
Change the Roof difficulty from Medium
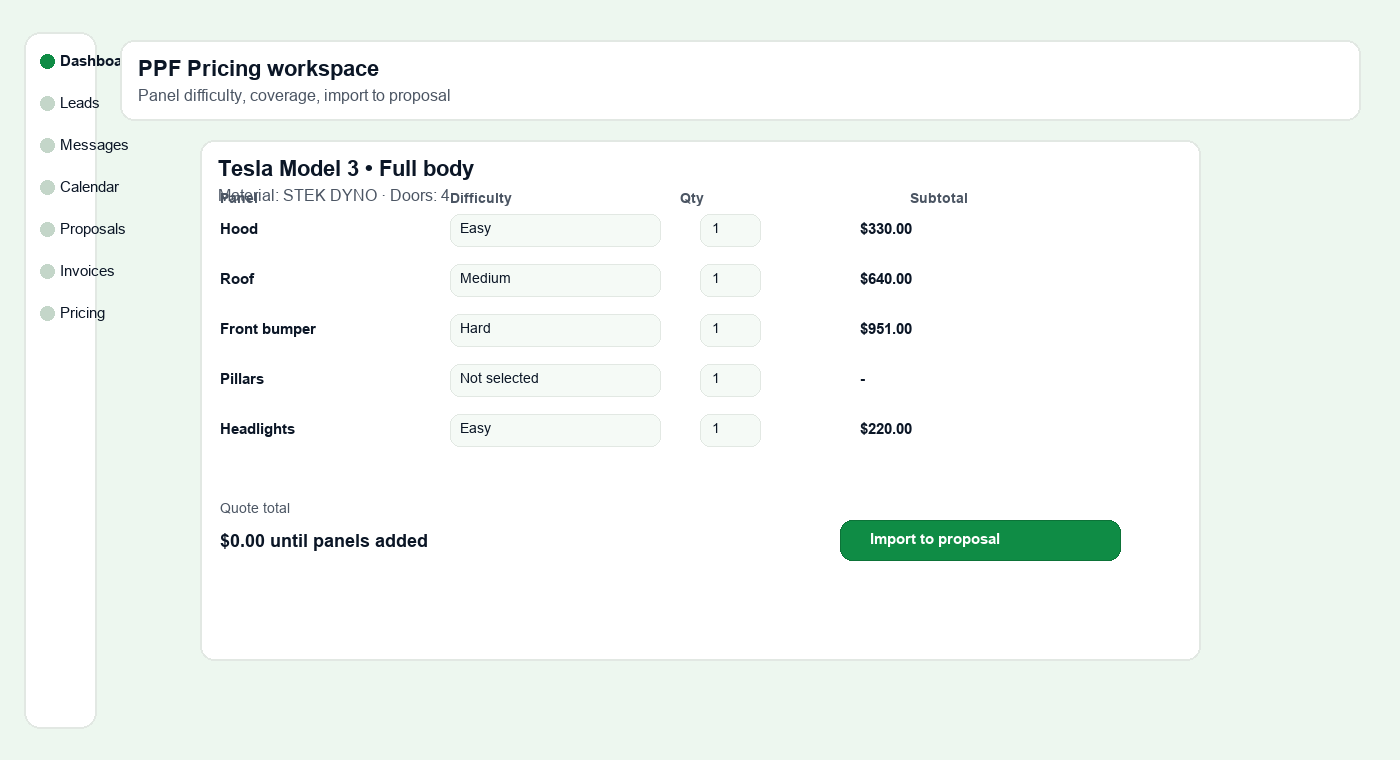point(555,280)
